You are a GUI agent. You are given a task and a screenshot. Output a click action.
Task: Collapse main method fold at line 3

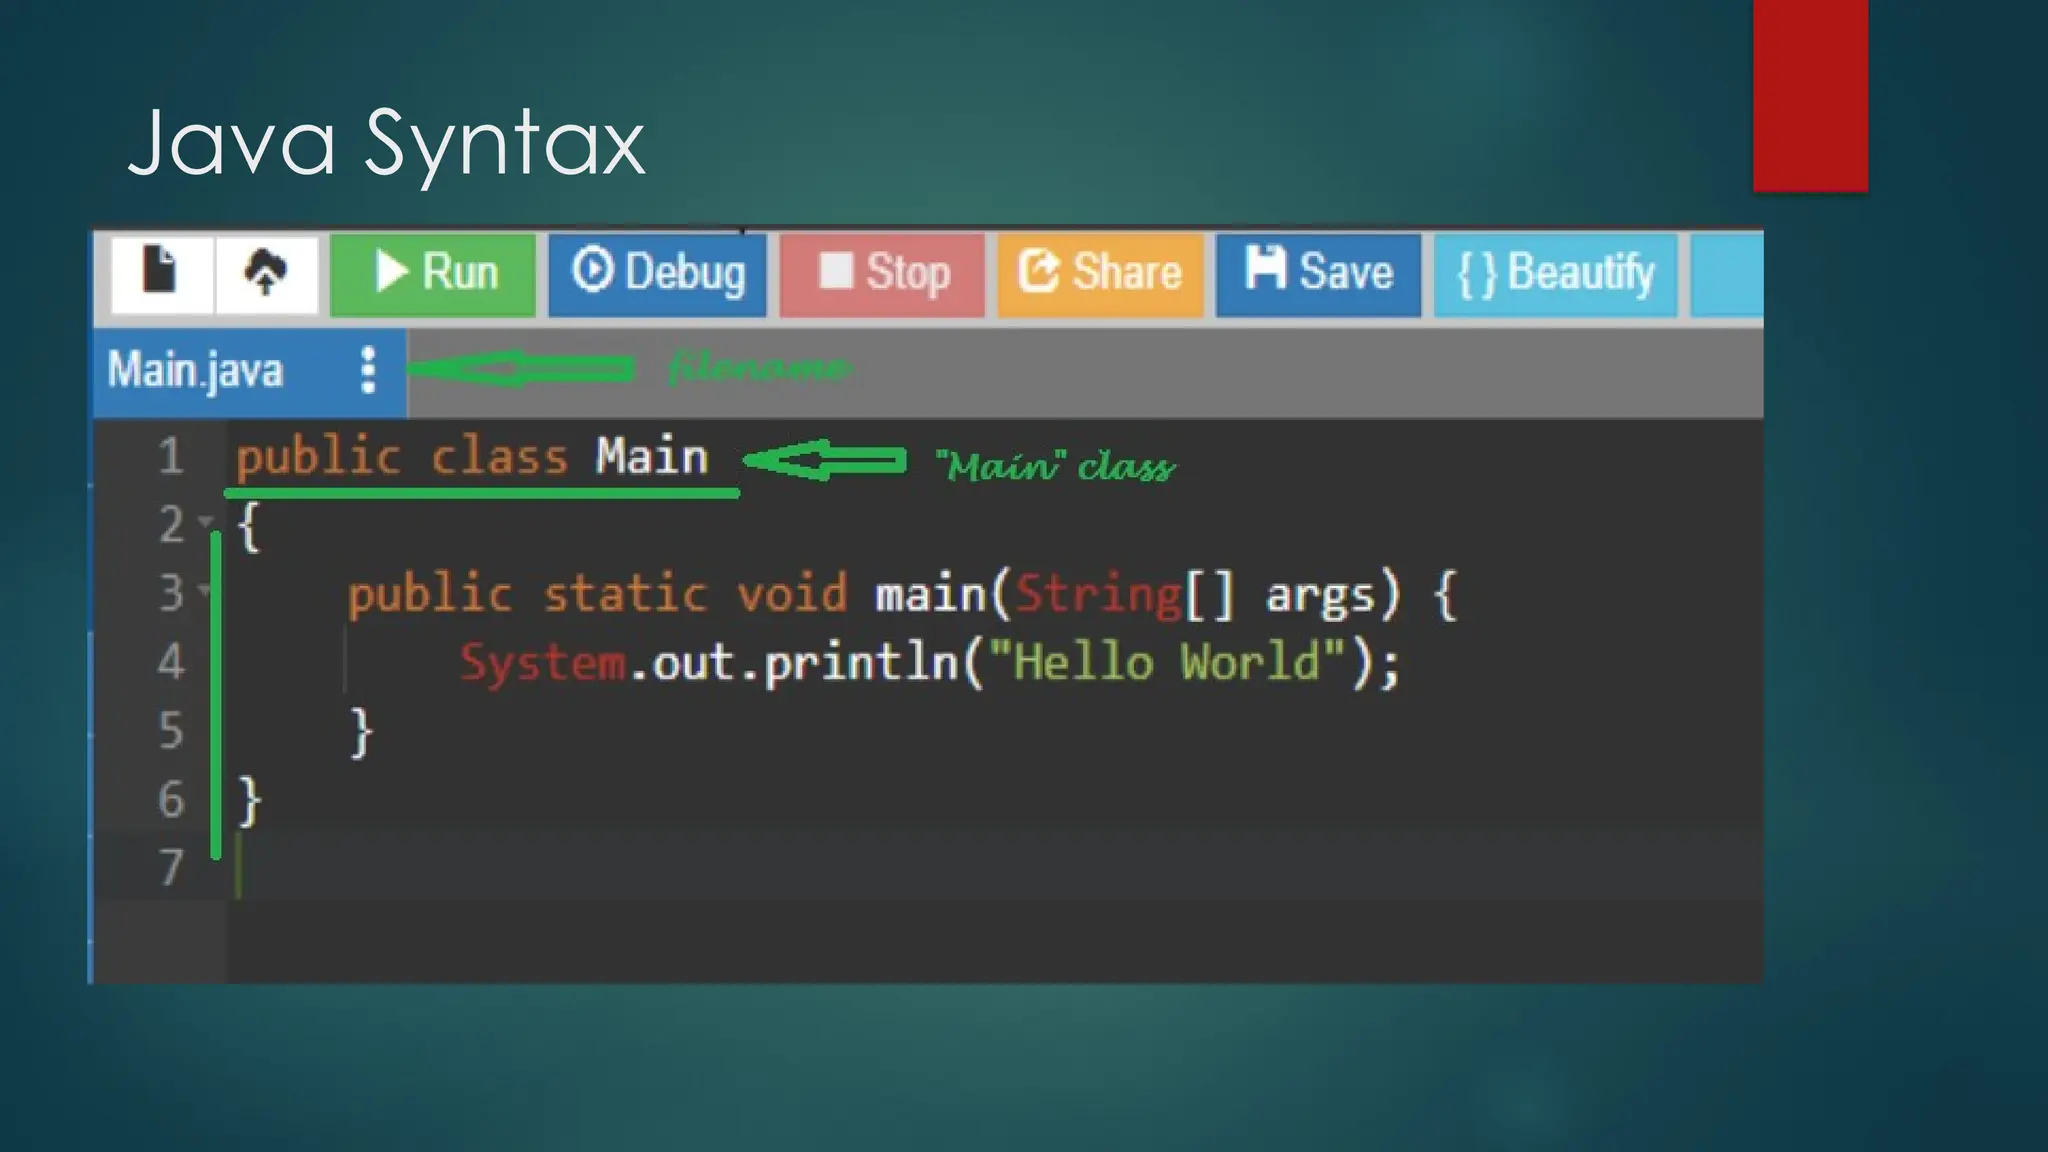[205, 590]
